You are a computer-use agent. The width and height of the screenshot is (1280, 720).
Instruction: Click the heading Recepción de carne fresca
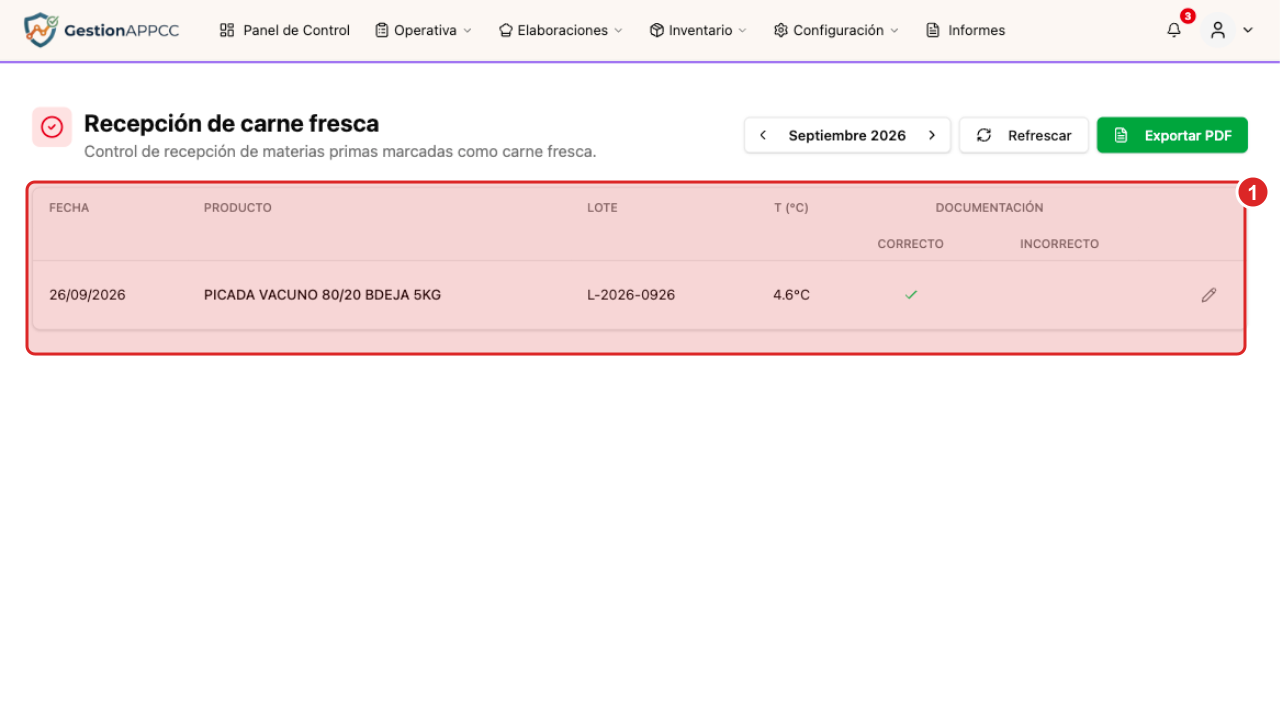coord(232,123)
